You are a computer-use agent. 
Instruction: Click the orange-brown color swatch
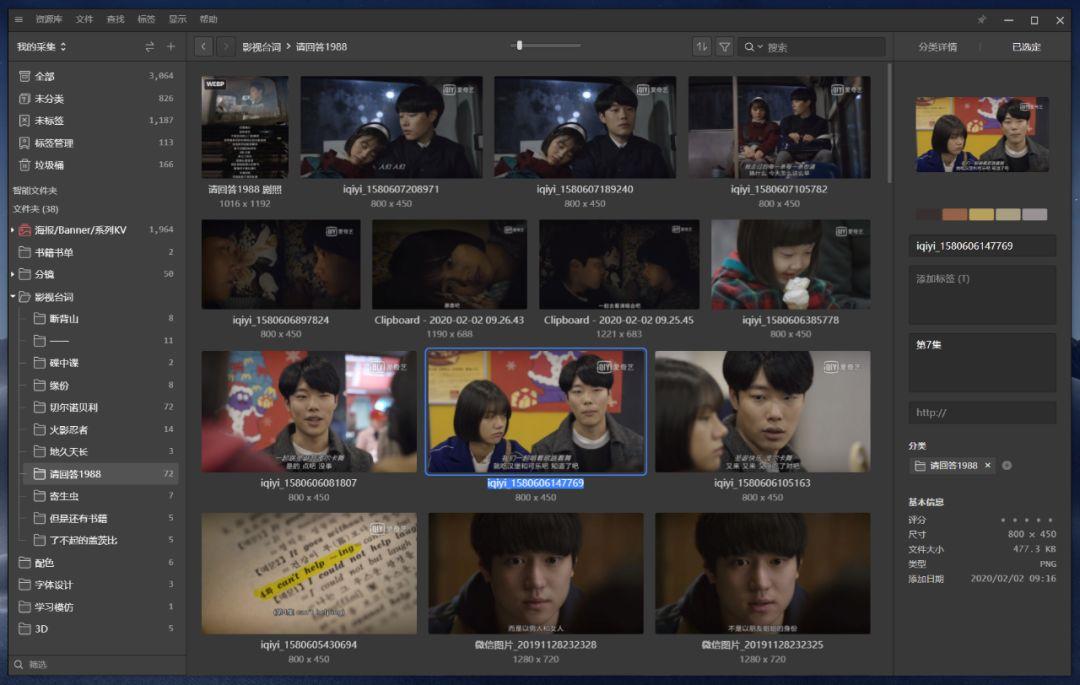coord(955,215)
